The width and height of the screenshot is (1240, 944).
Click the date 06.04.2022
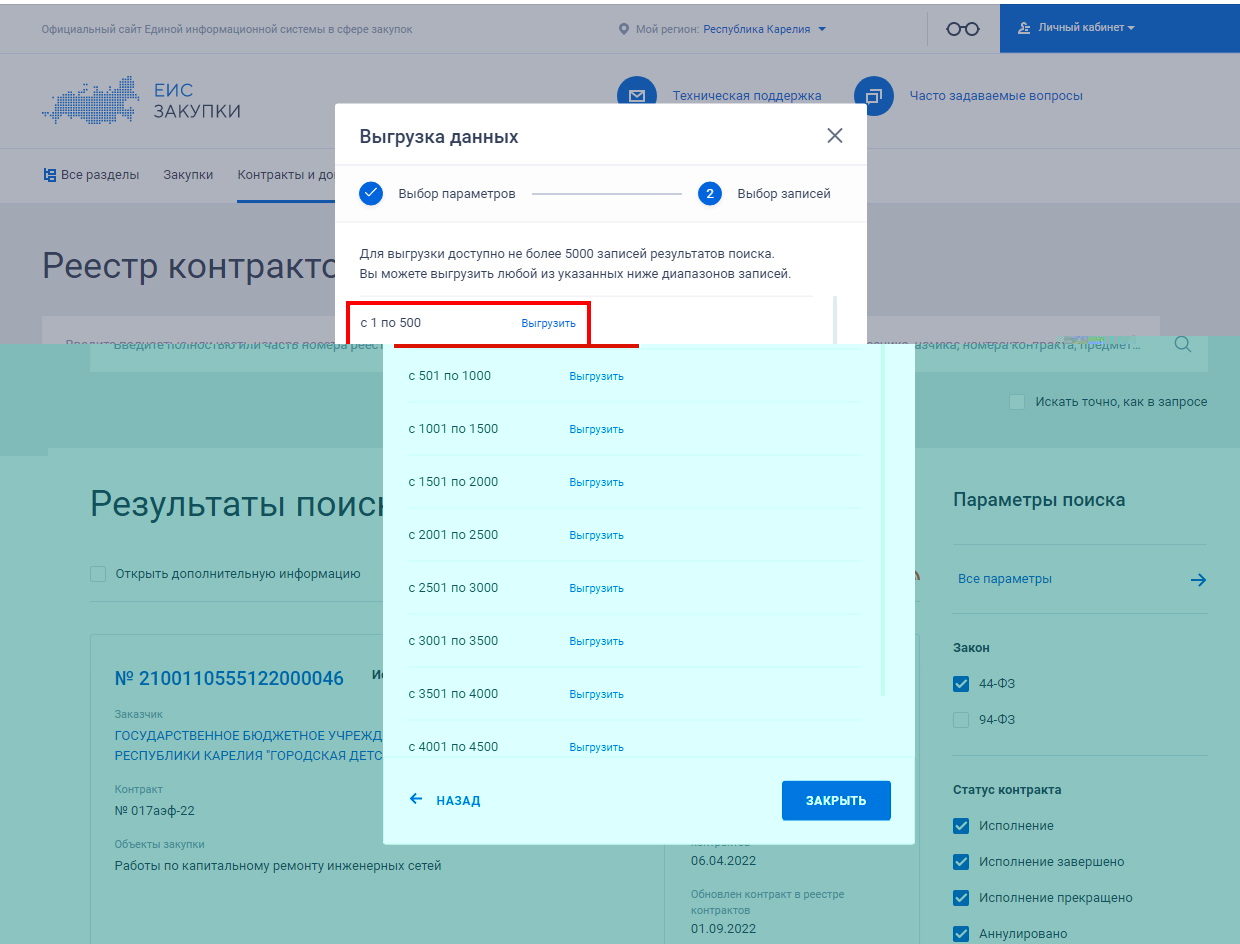point(723,859)
